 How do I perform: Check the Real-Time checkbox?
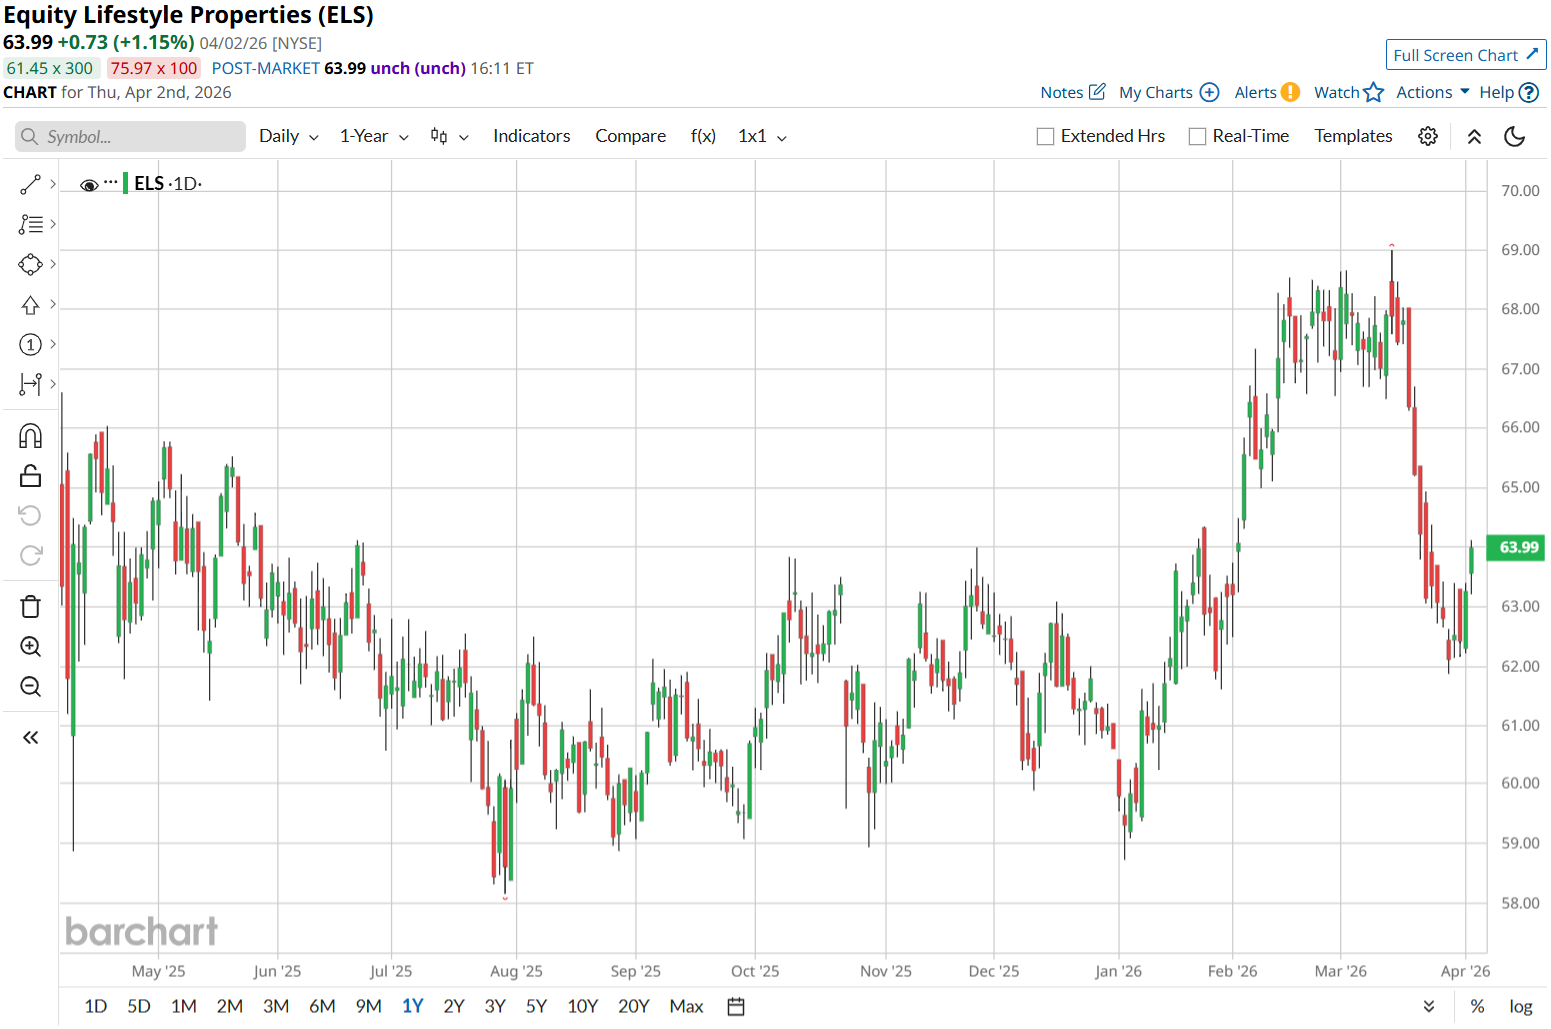1197,137
